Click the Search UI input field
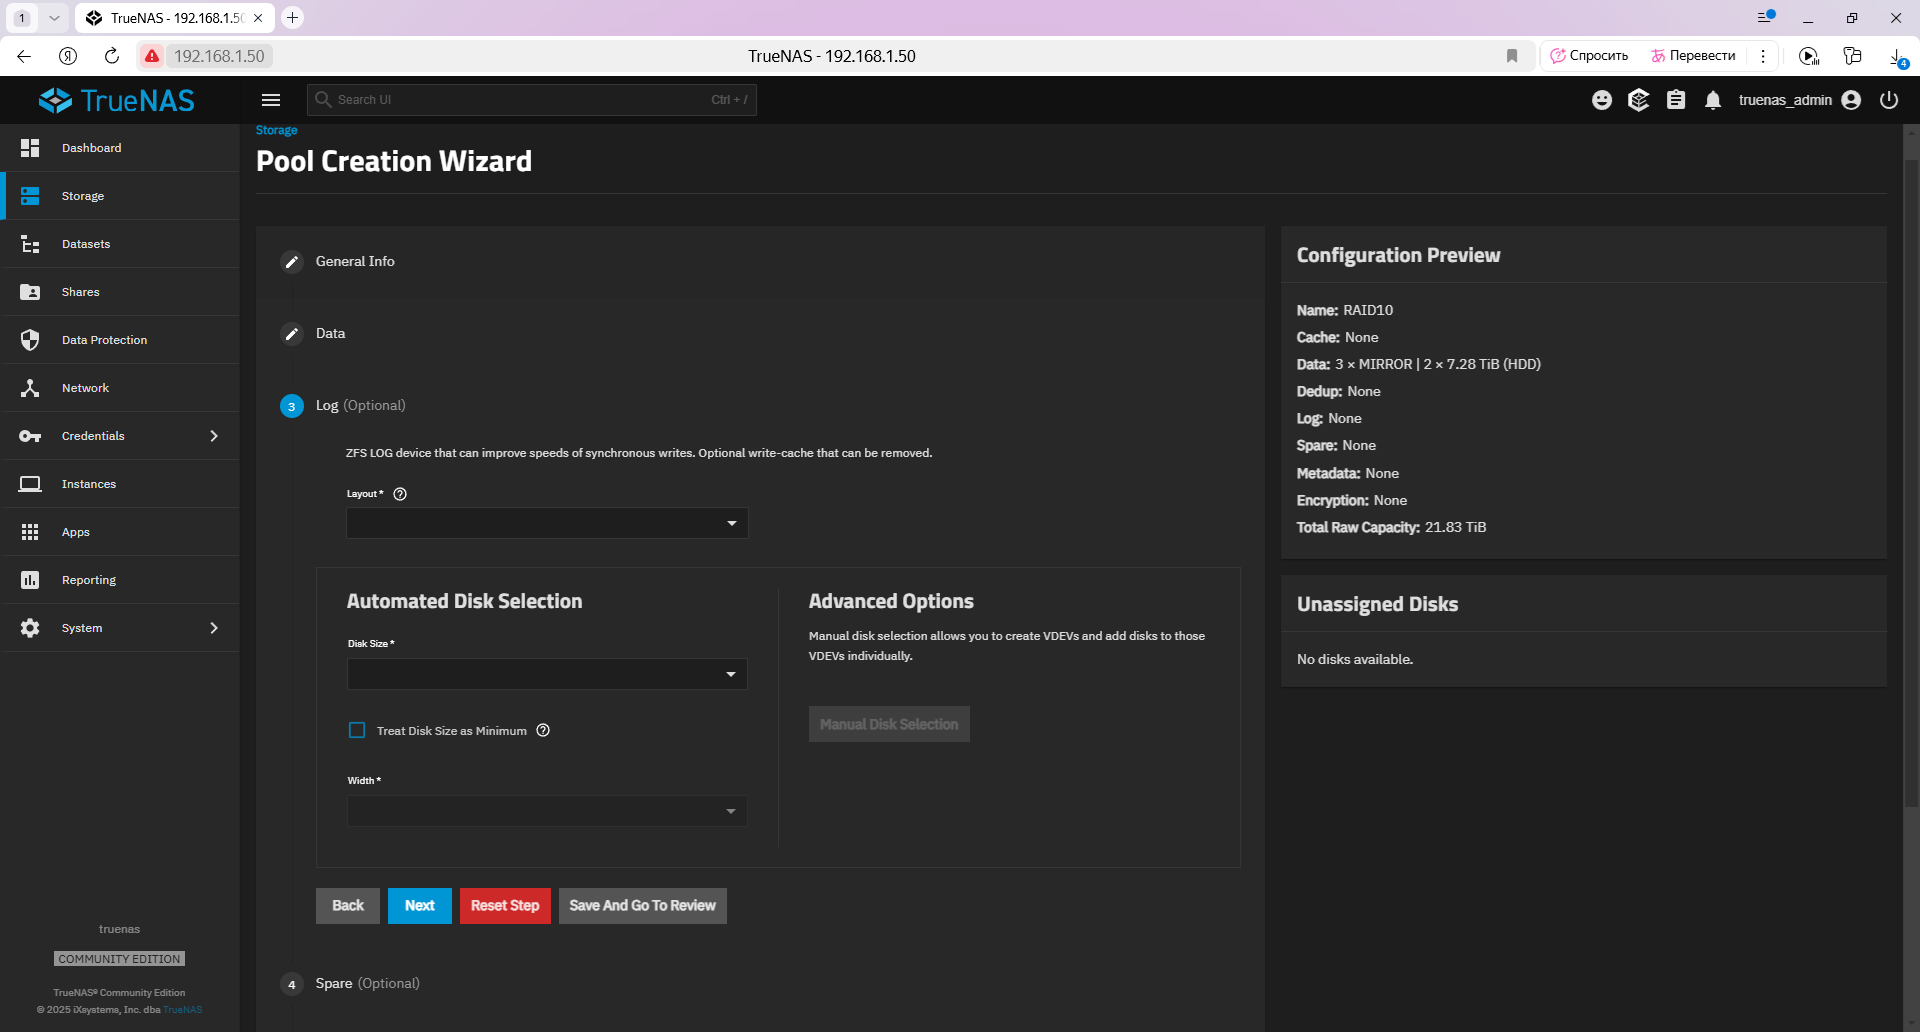Viewport: 1920px width, 1032px height. point(532,100)
